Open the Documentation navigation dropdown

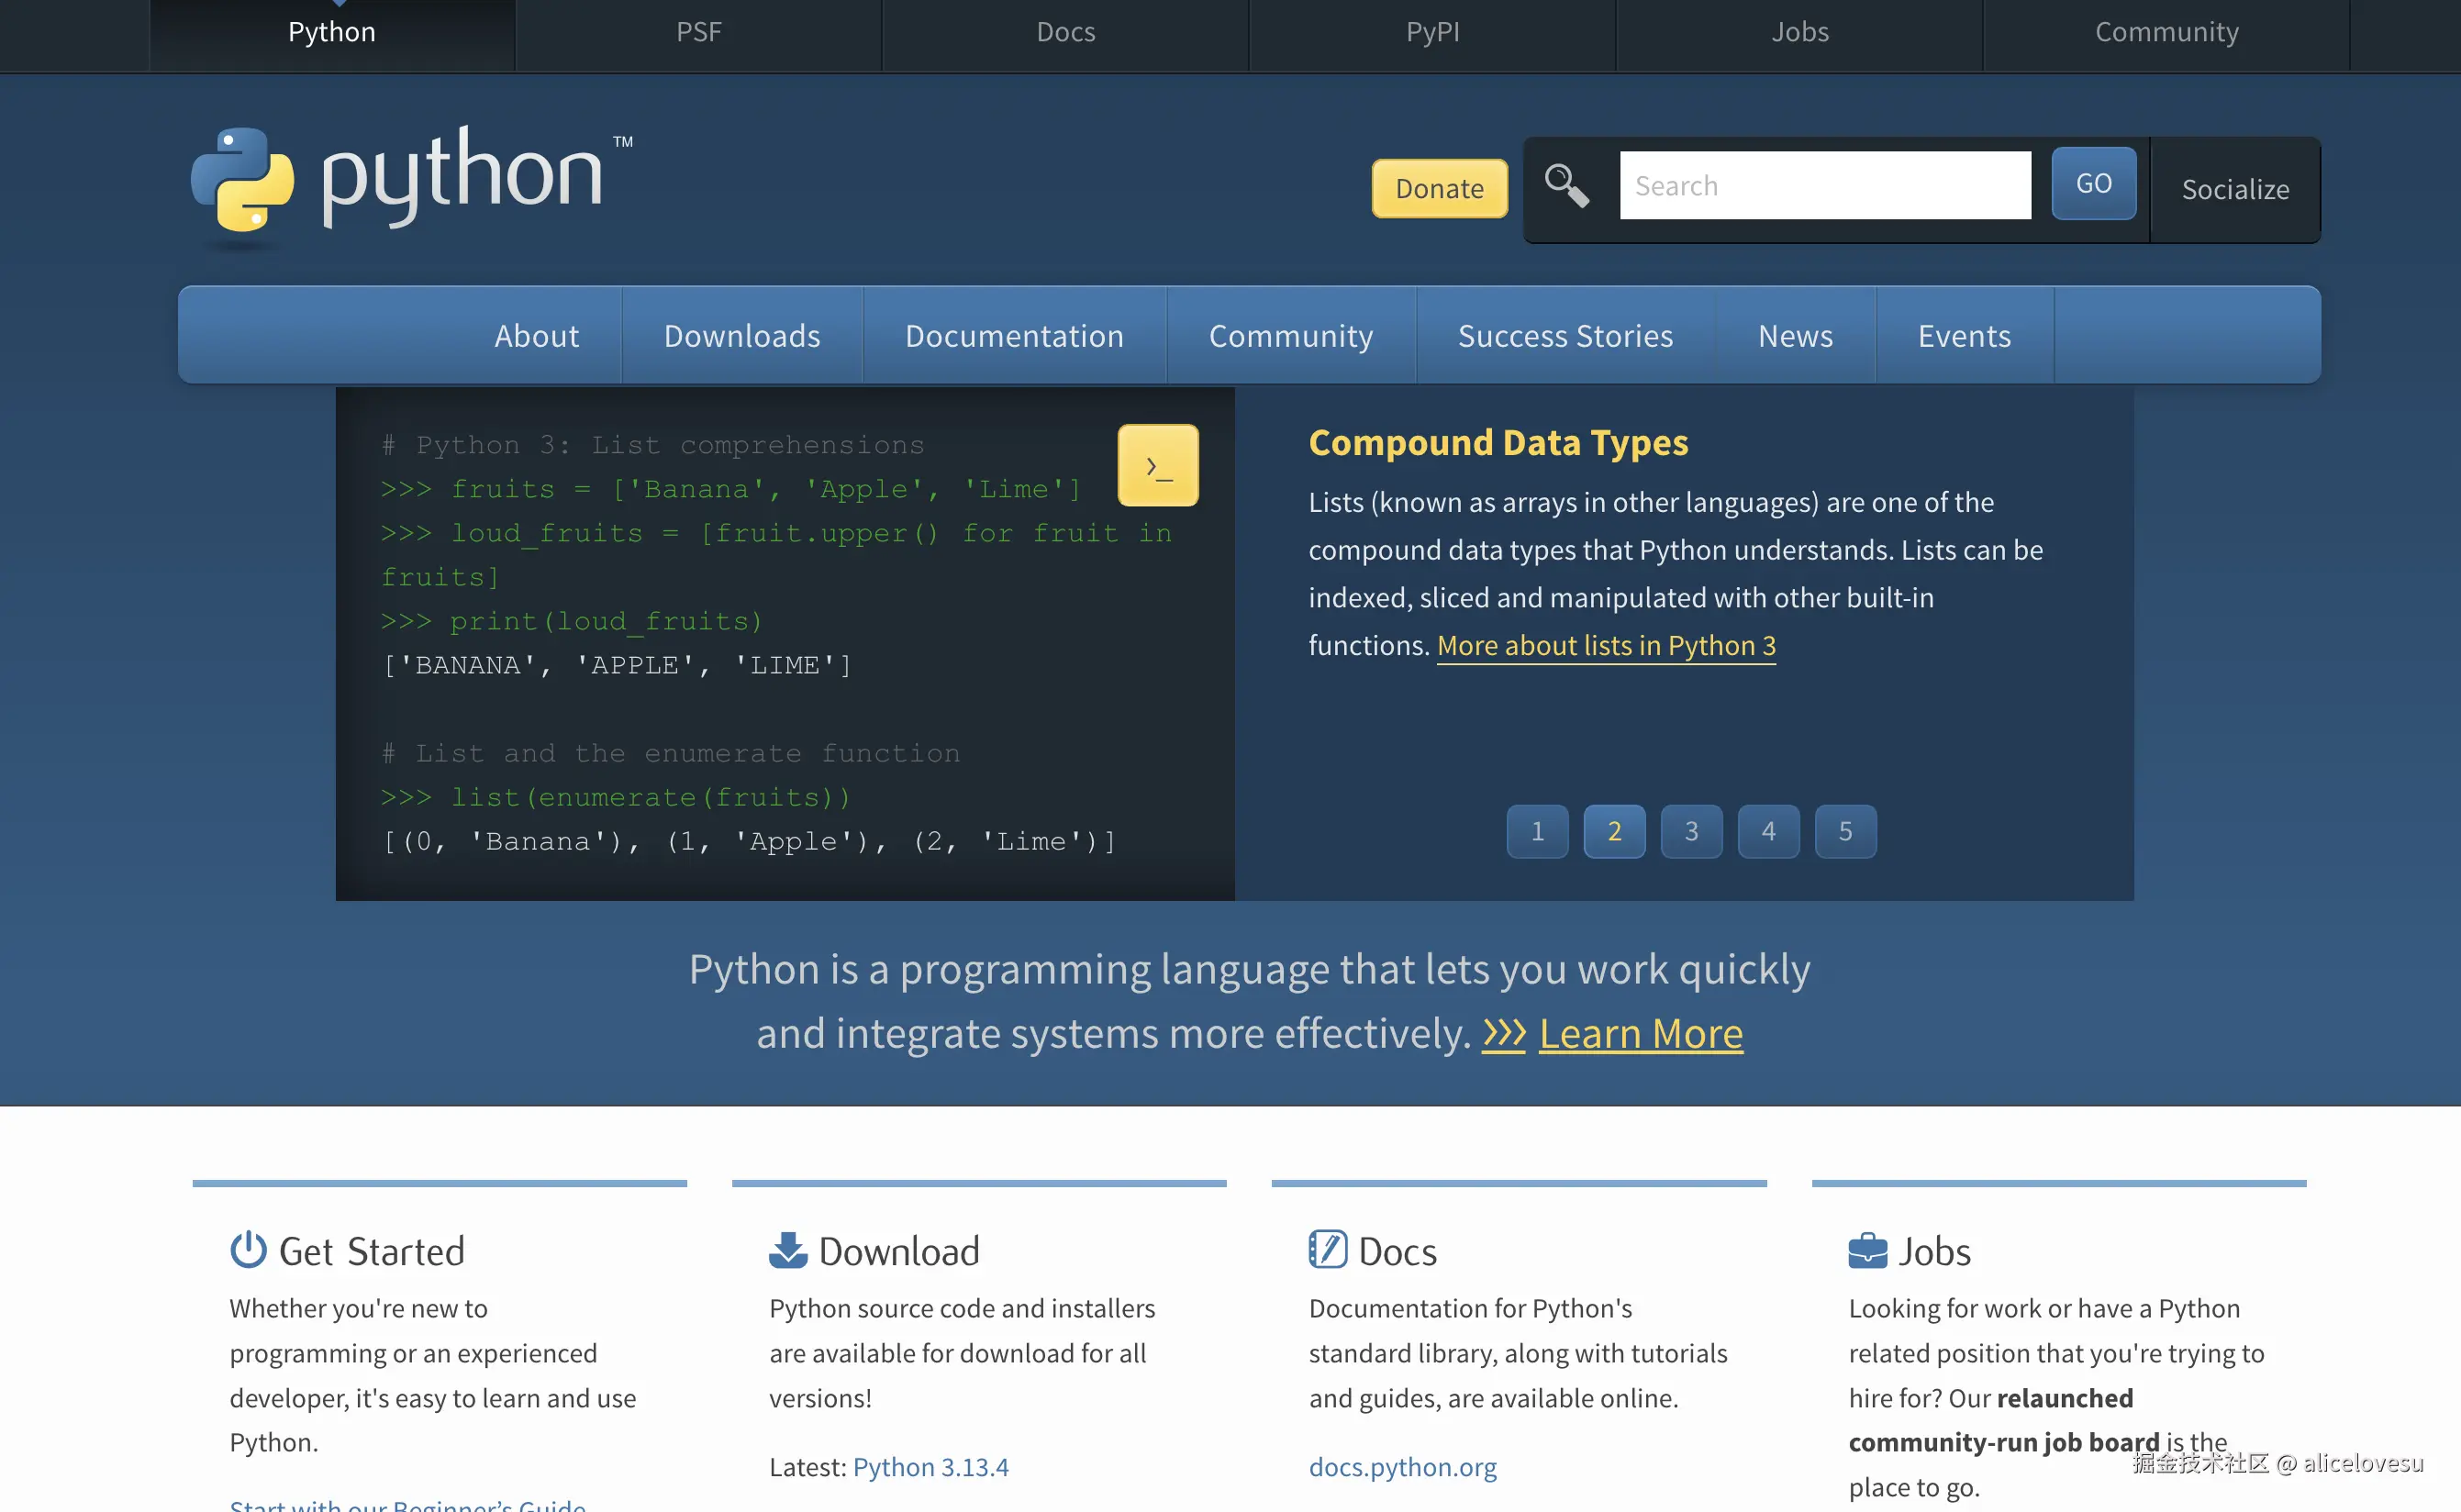coord(1014,336)
